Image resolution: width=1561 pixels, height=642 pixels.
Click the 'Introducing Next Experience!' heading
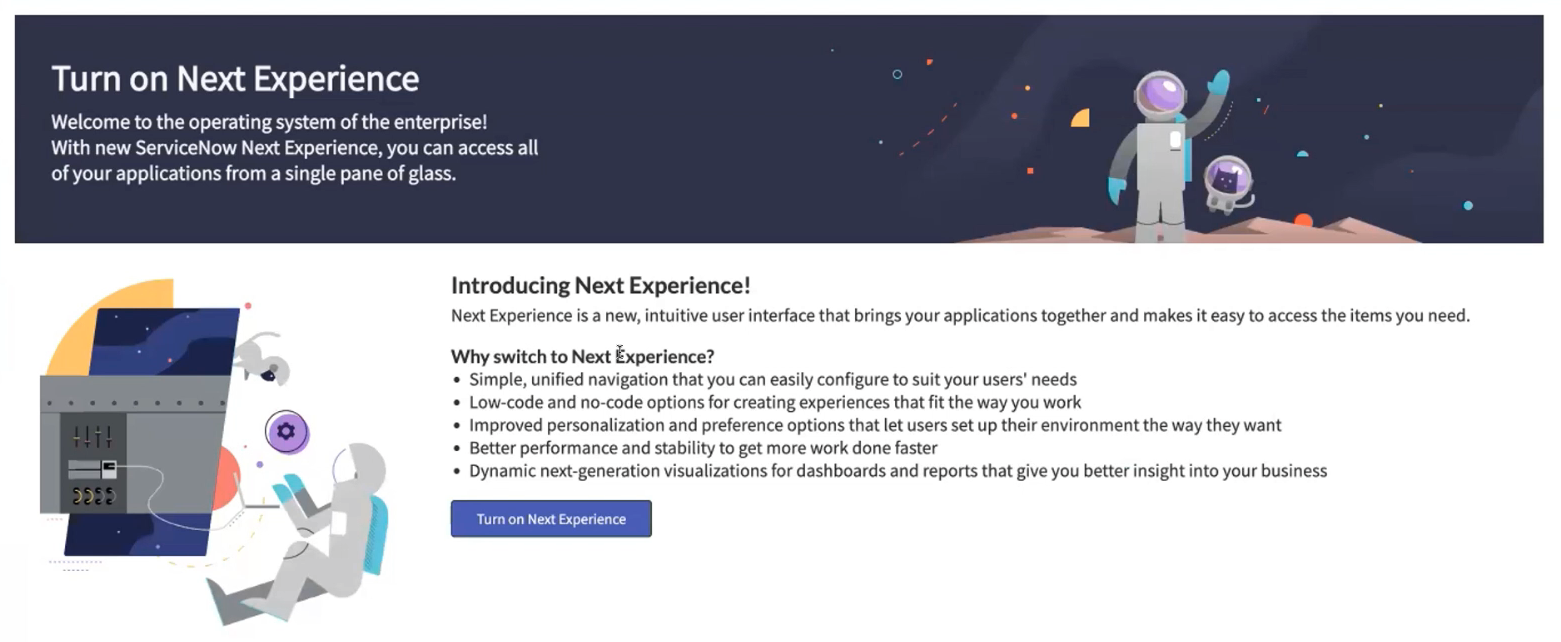click(601, 285)
